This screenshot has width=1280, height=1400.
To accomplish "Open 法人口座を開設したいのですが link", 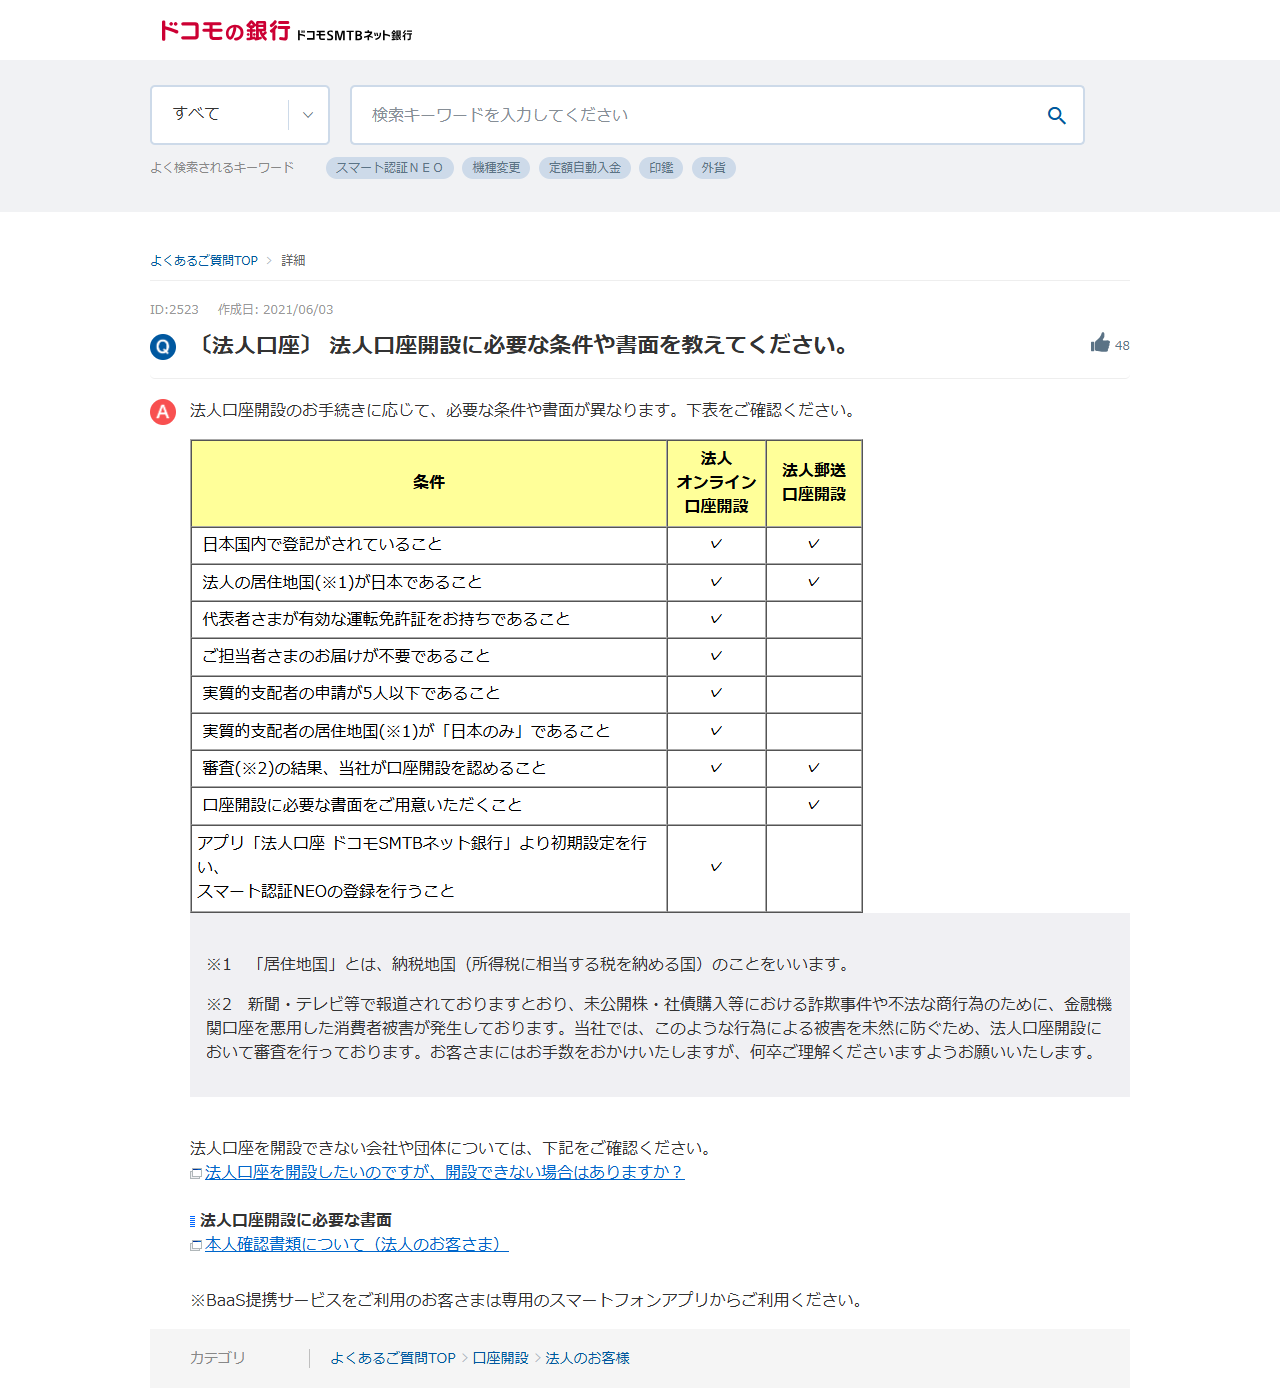I will click(x=444, y=1172).
